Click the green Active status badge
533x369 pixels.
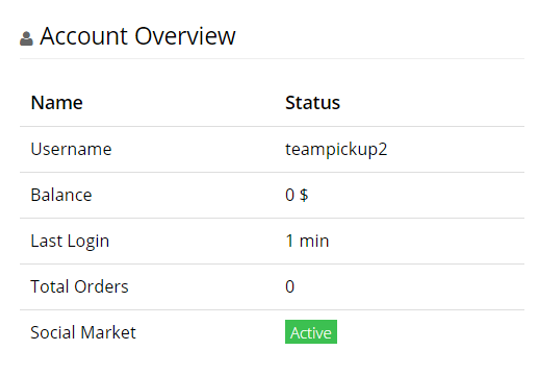coord(311,332)
